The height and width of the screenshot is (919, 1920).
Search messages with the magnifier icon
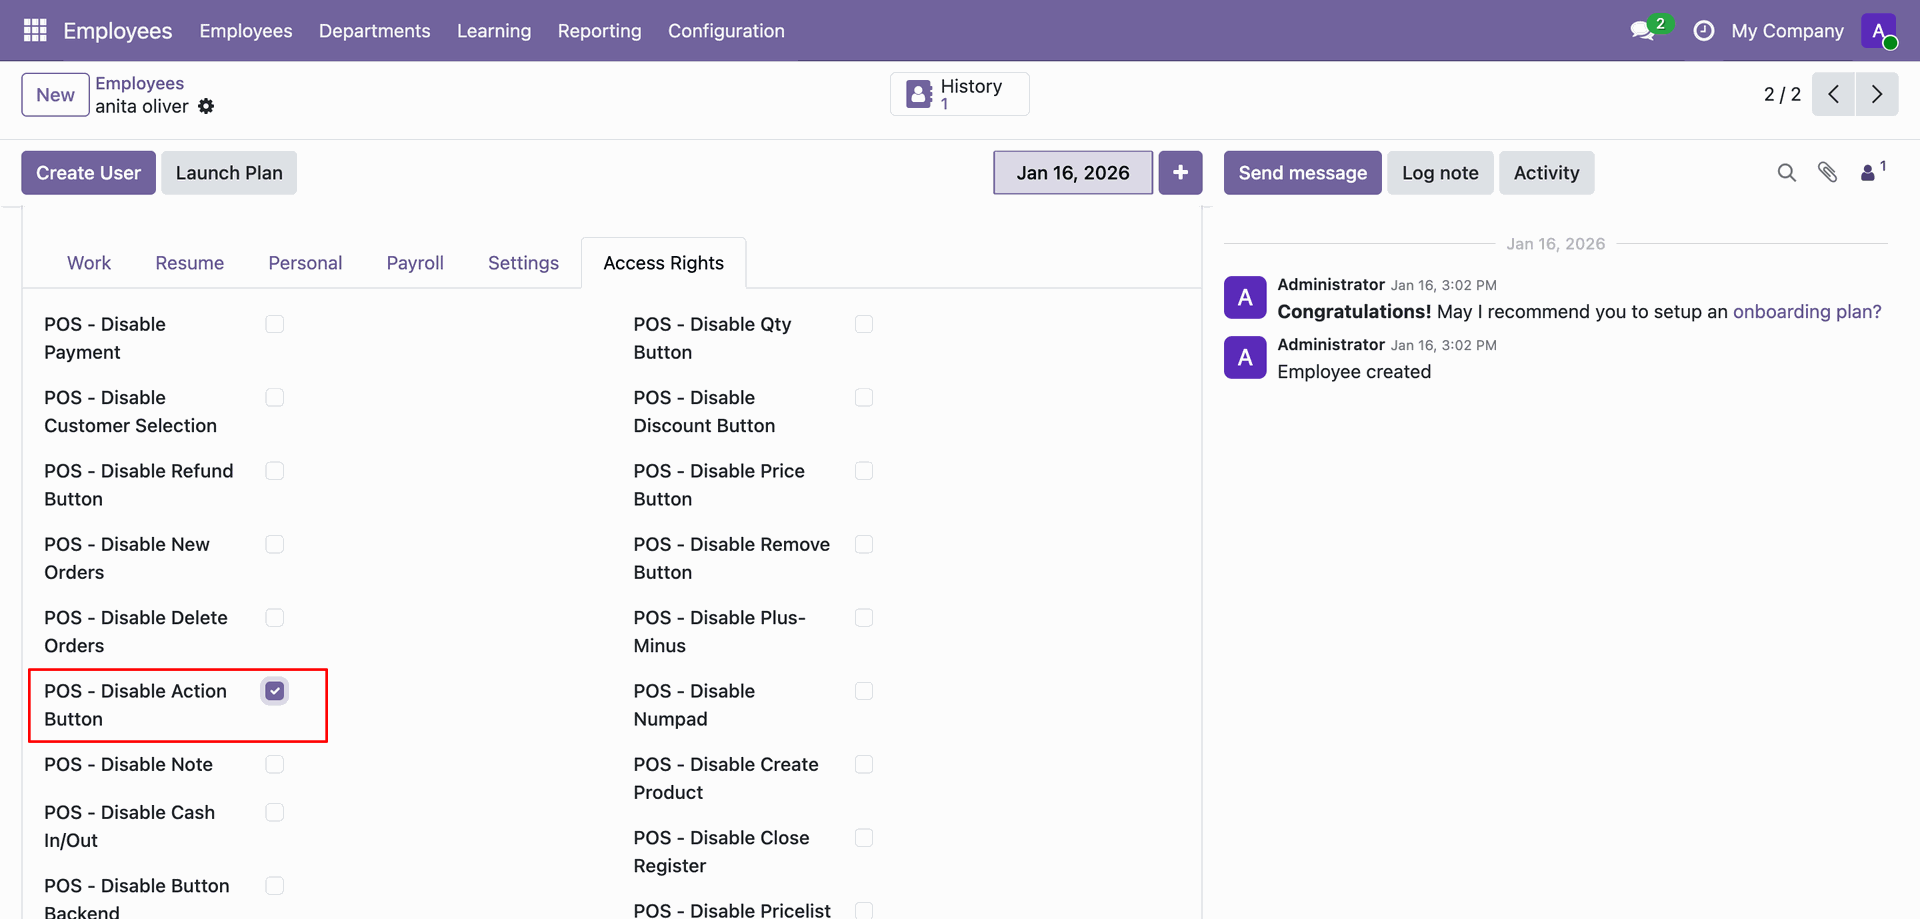(1786, 173)
